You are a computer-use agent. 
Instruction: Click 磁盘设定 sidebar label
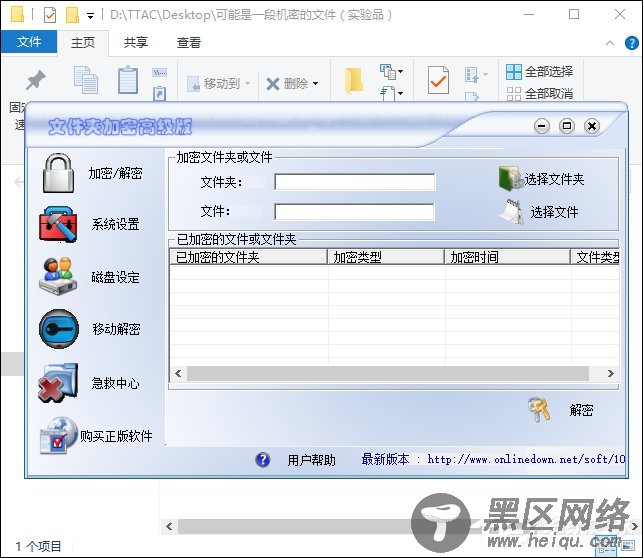pyautogui.click(x=115, y=277)
